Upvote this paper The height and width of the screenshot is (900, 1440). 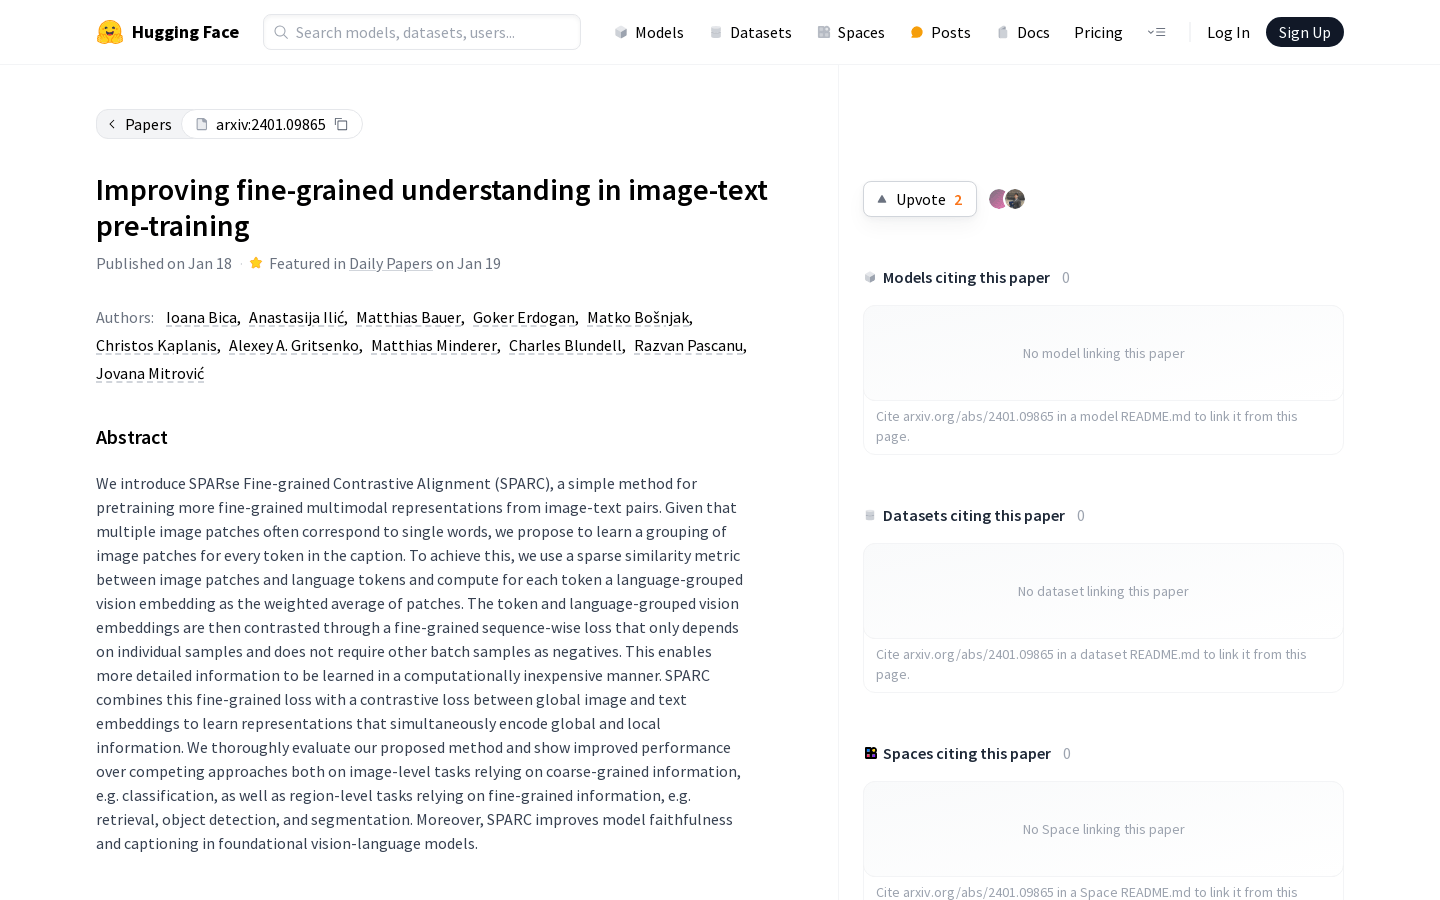tap(920, 199)
